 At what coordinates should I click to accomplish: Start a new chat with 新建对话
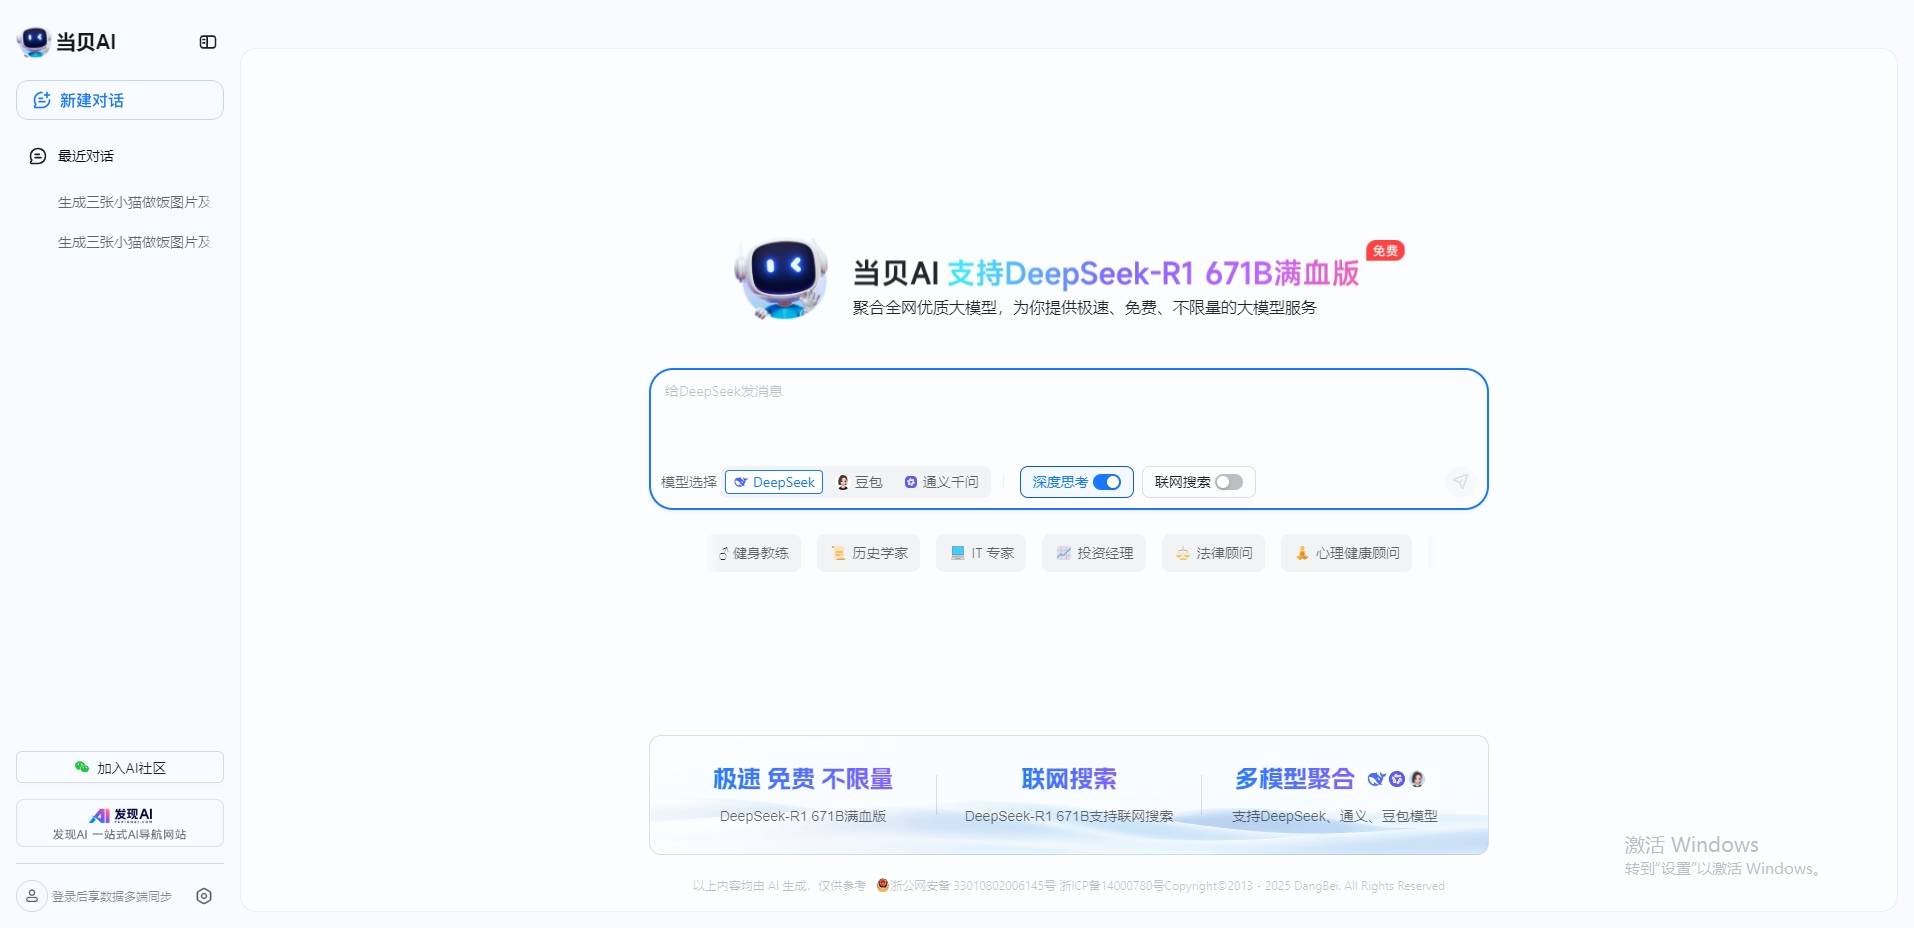tap(120, 100)
